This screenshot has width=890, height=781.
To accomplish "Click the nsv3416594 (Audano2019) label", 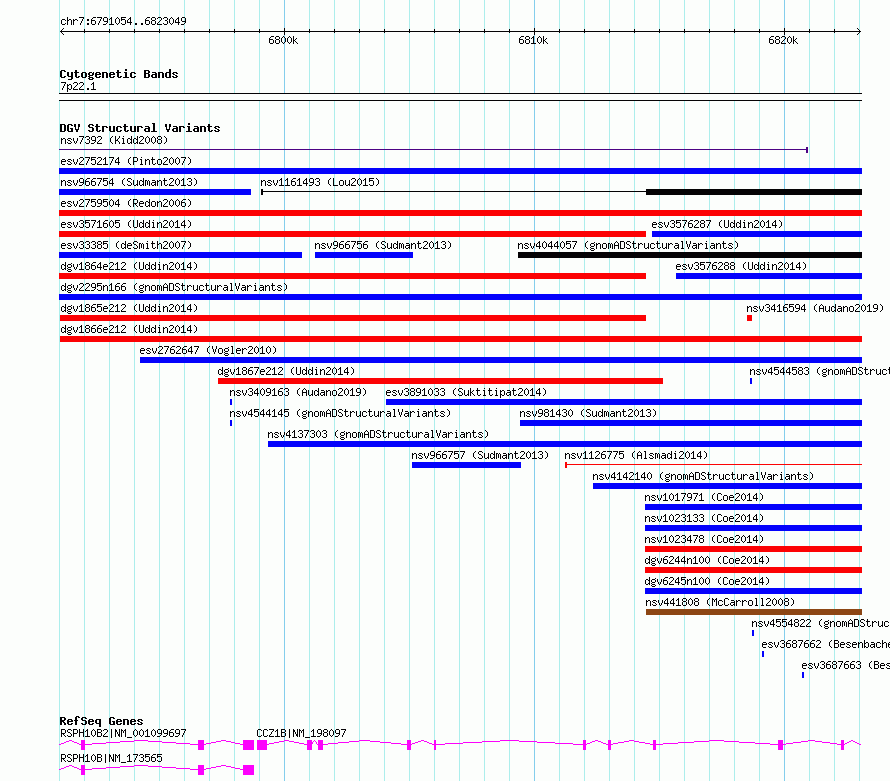I will pos(815,308).
